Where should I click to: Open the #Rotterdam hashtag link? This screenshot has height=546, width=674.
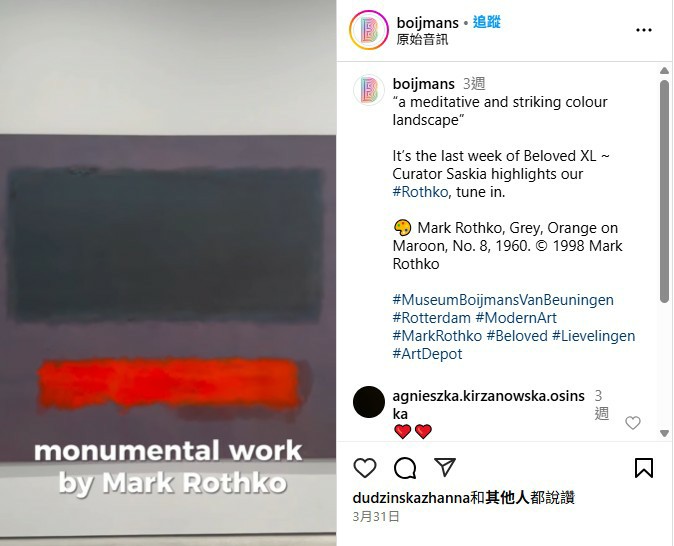click(432, 318)
